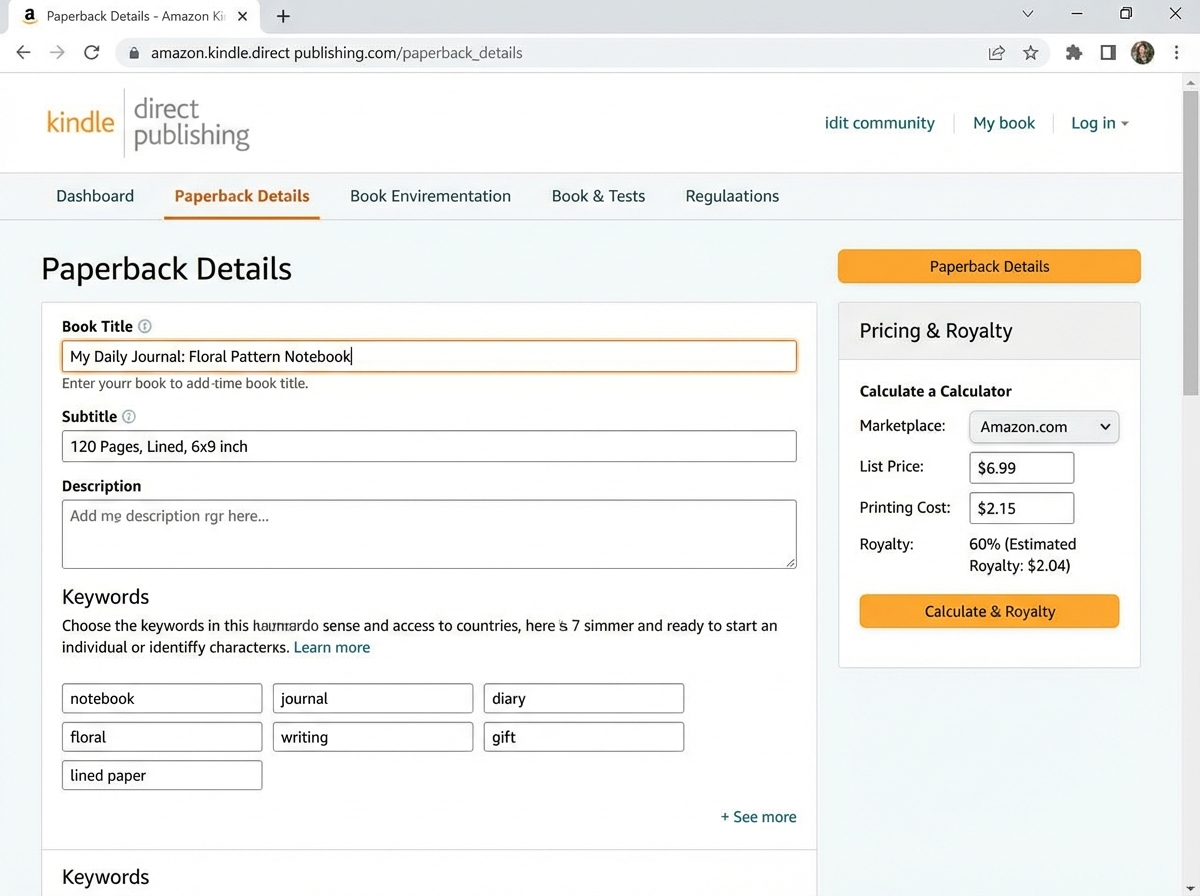1200x896 pixels.
Task: Expand keywords using See more
Action: tap(758, 816)
